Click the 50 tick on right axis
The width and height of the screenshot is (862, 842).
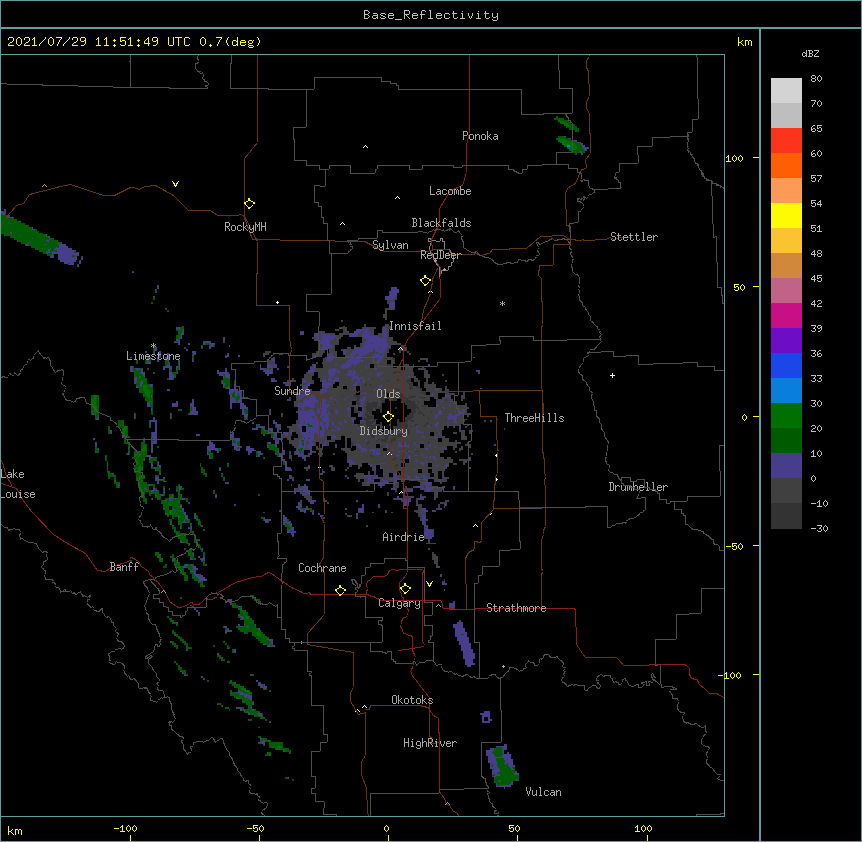[x=739, y=287]
